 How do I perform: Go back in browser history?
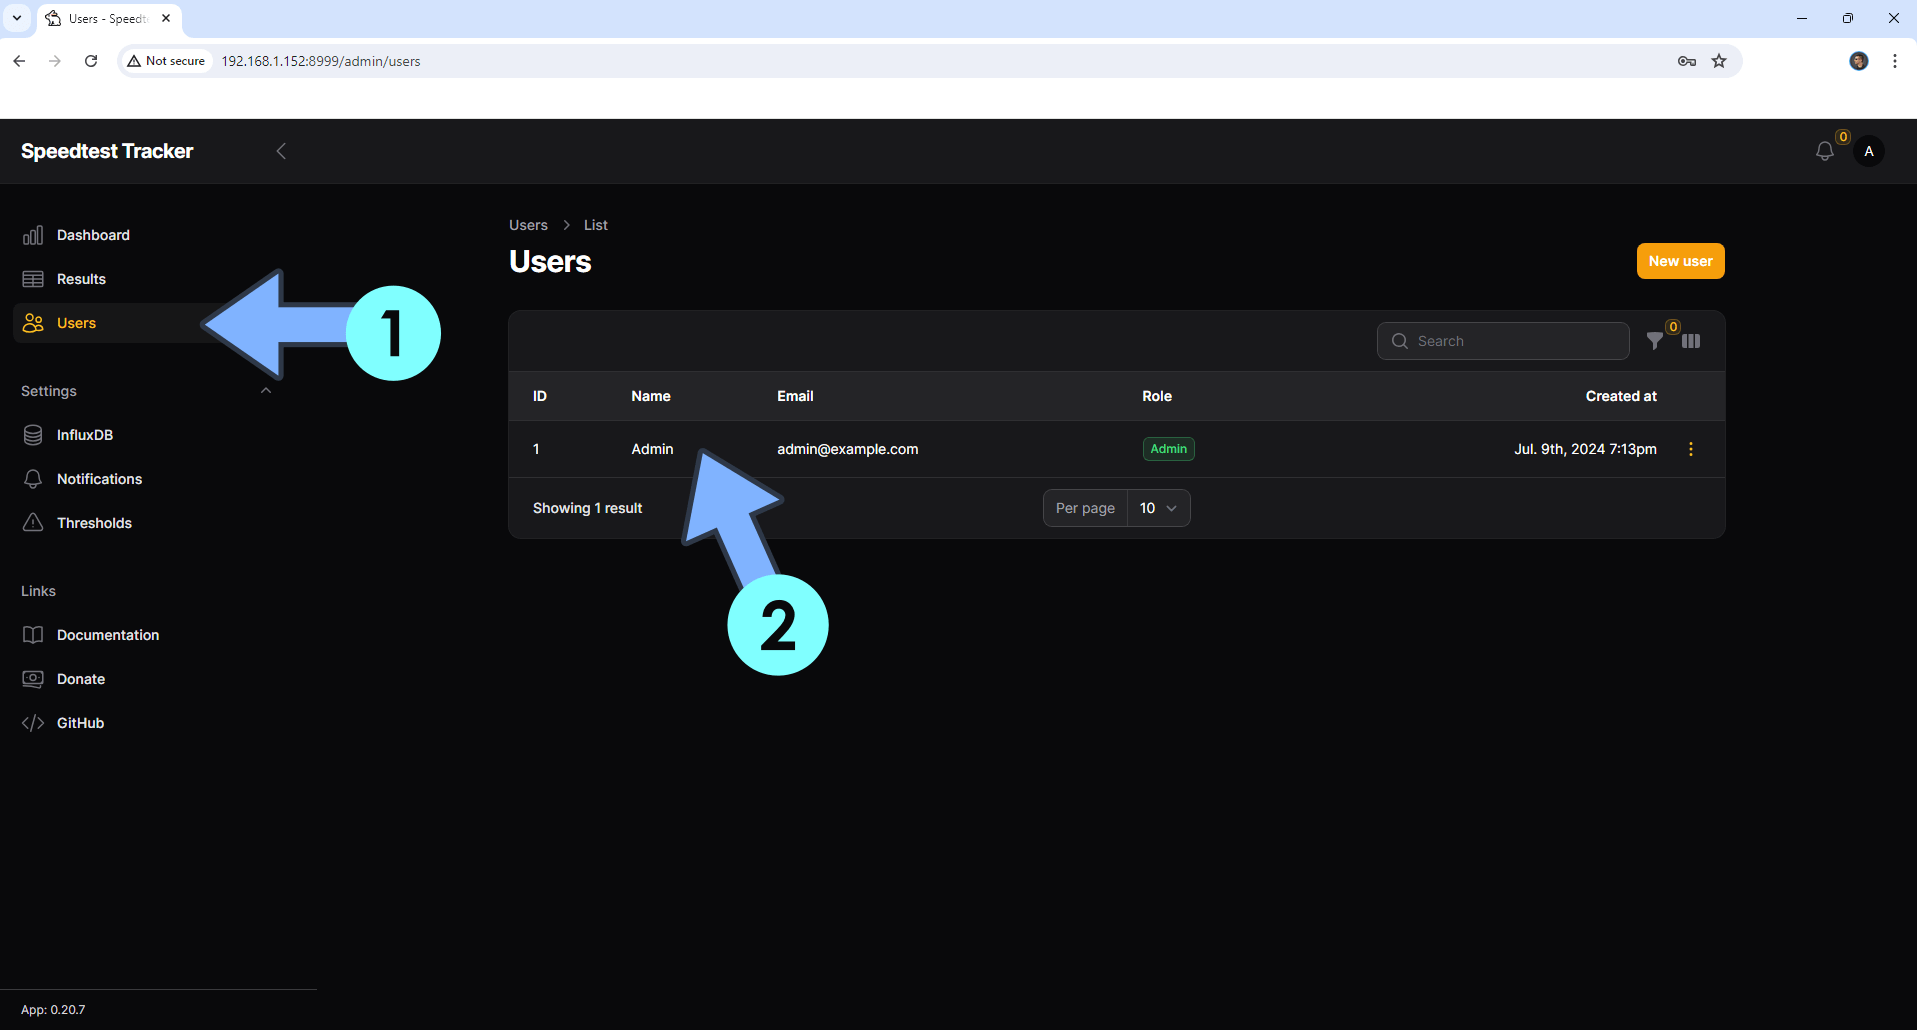(19, 61)
